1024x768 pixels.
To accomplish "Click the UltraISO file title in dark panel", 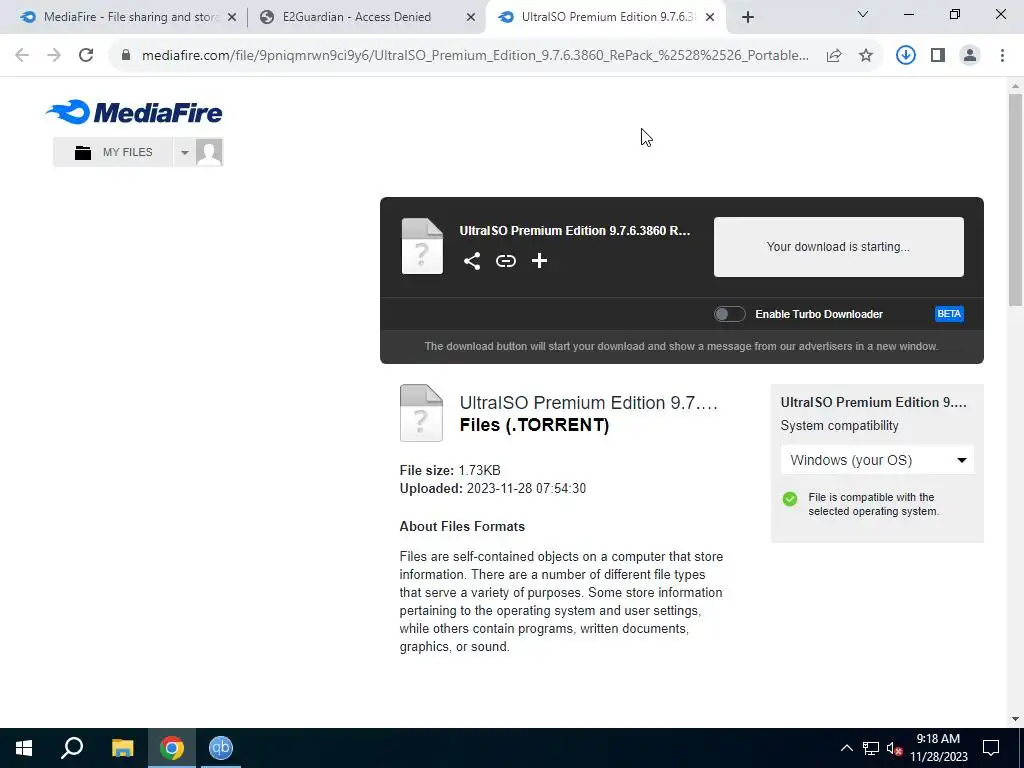I will coord(575,231).
